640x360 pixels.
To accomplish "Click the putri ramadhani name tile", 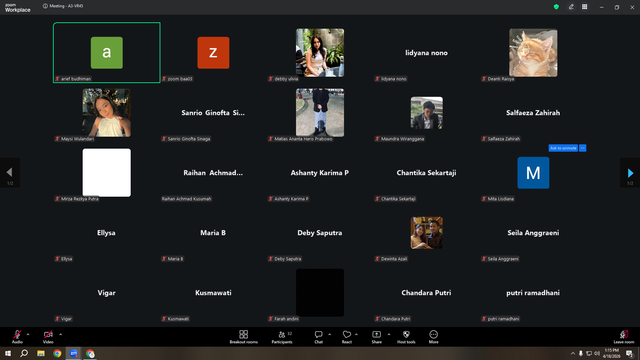I will (x=533, y=293).
